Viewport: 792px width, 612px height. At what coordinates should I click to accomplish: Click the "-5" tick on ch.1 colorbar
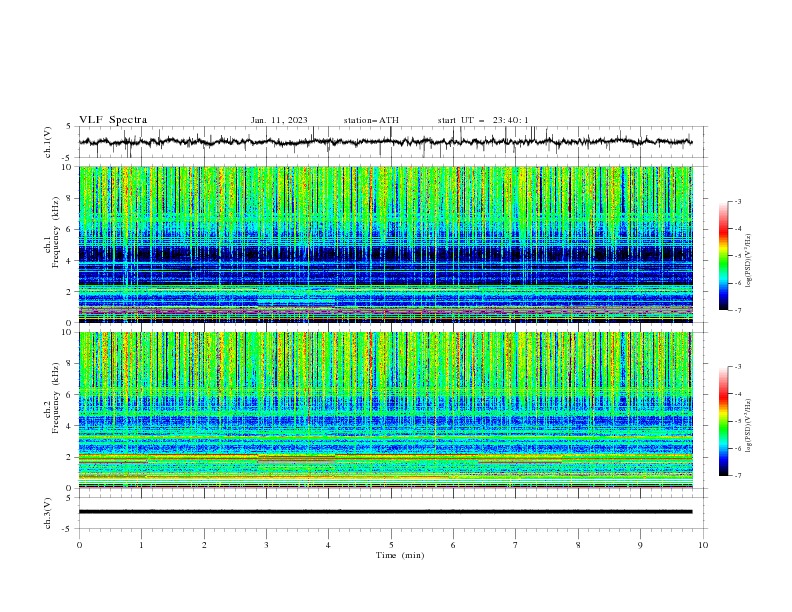[737, 256]
